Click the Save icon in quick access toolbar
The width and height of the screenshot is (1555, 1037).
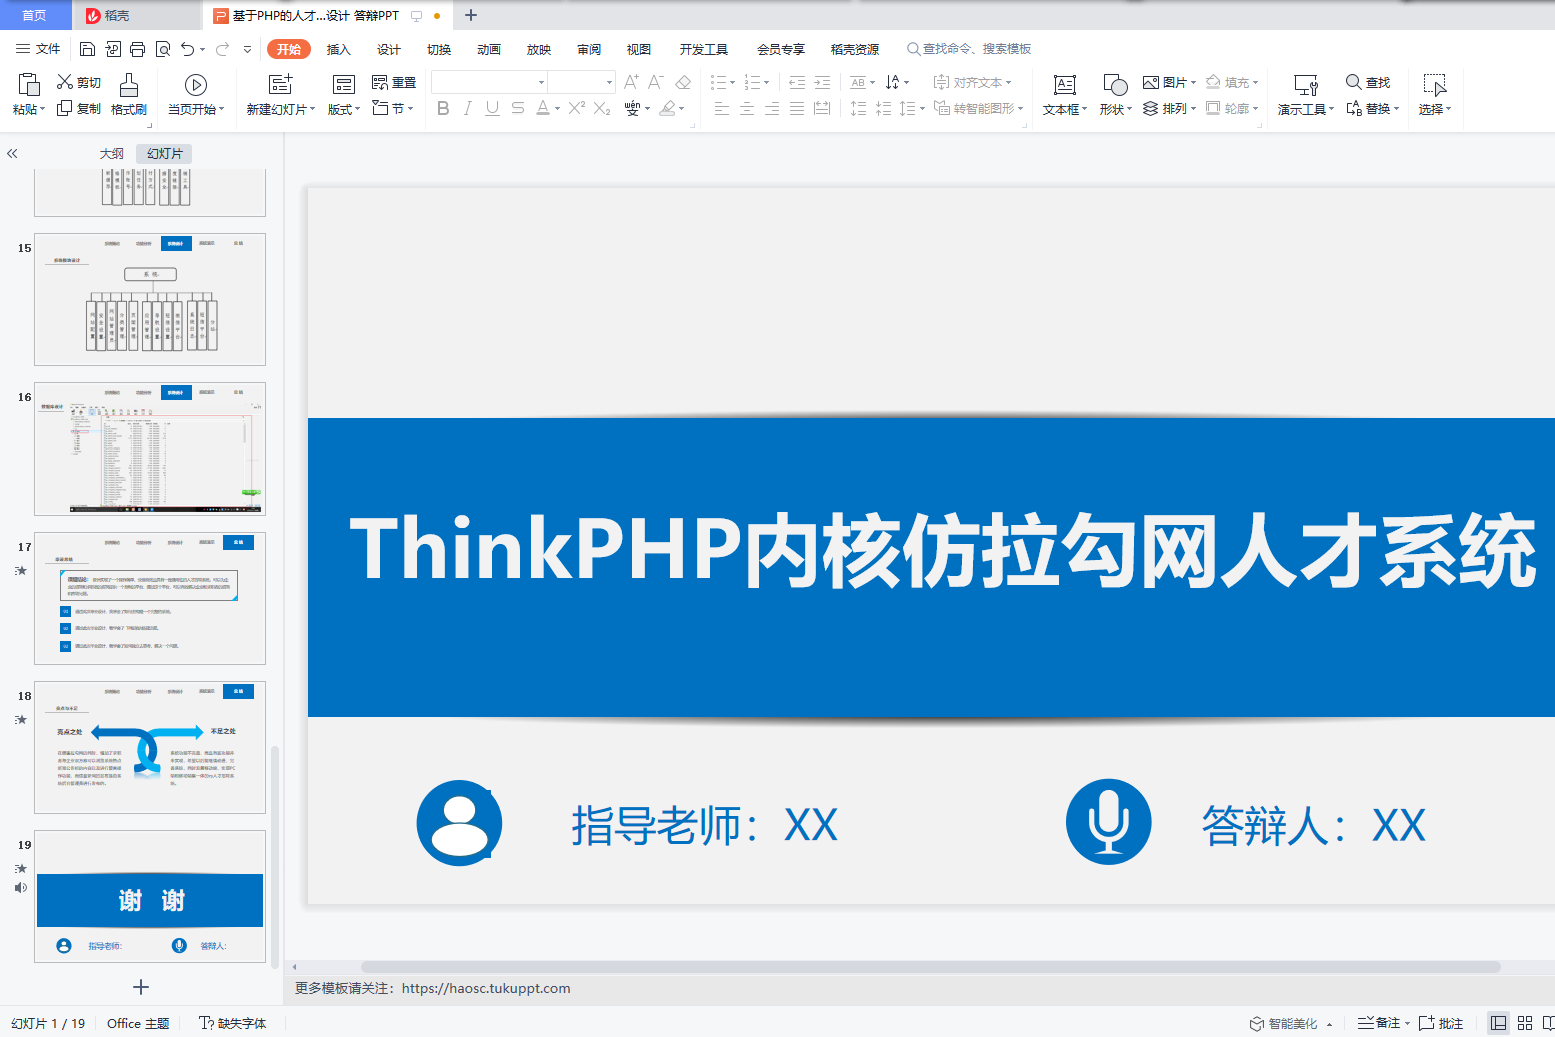87,49
